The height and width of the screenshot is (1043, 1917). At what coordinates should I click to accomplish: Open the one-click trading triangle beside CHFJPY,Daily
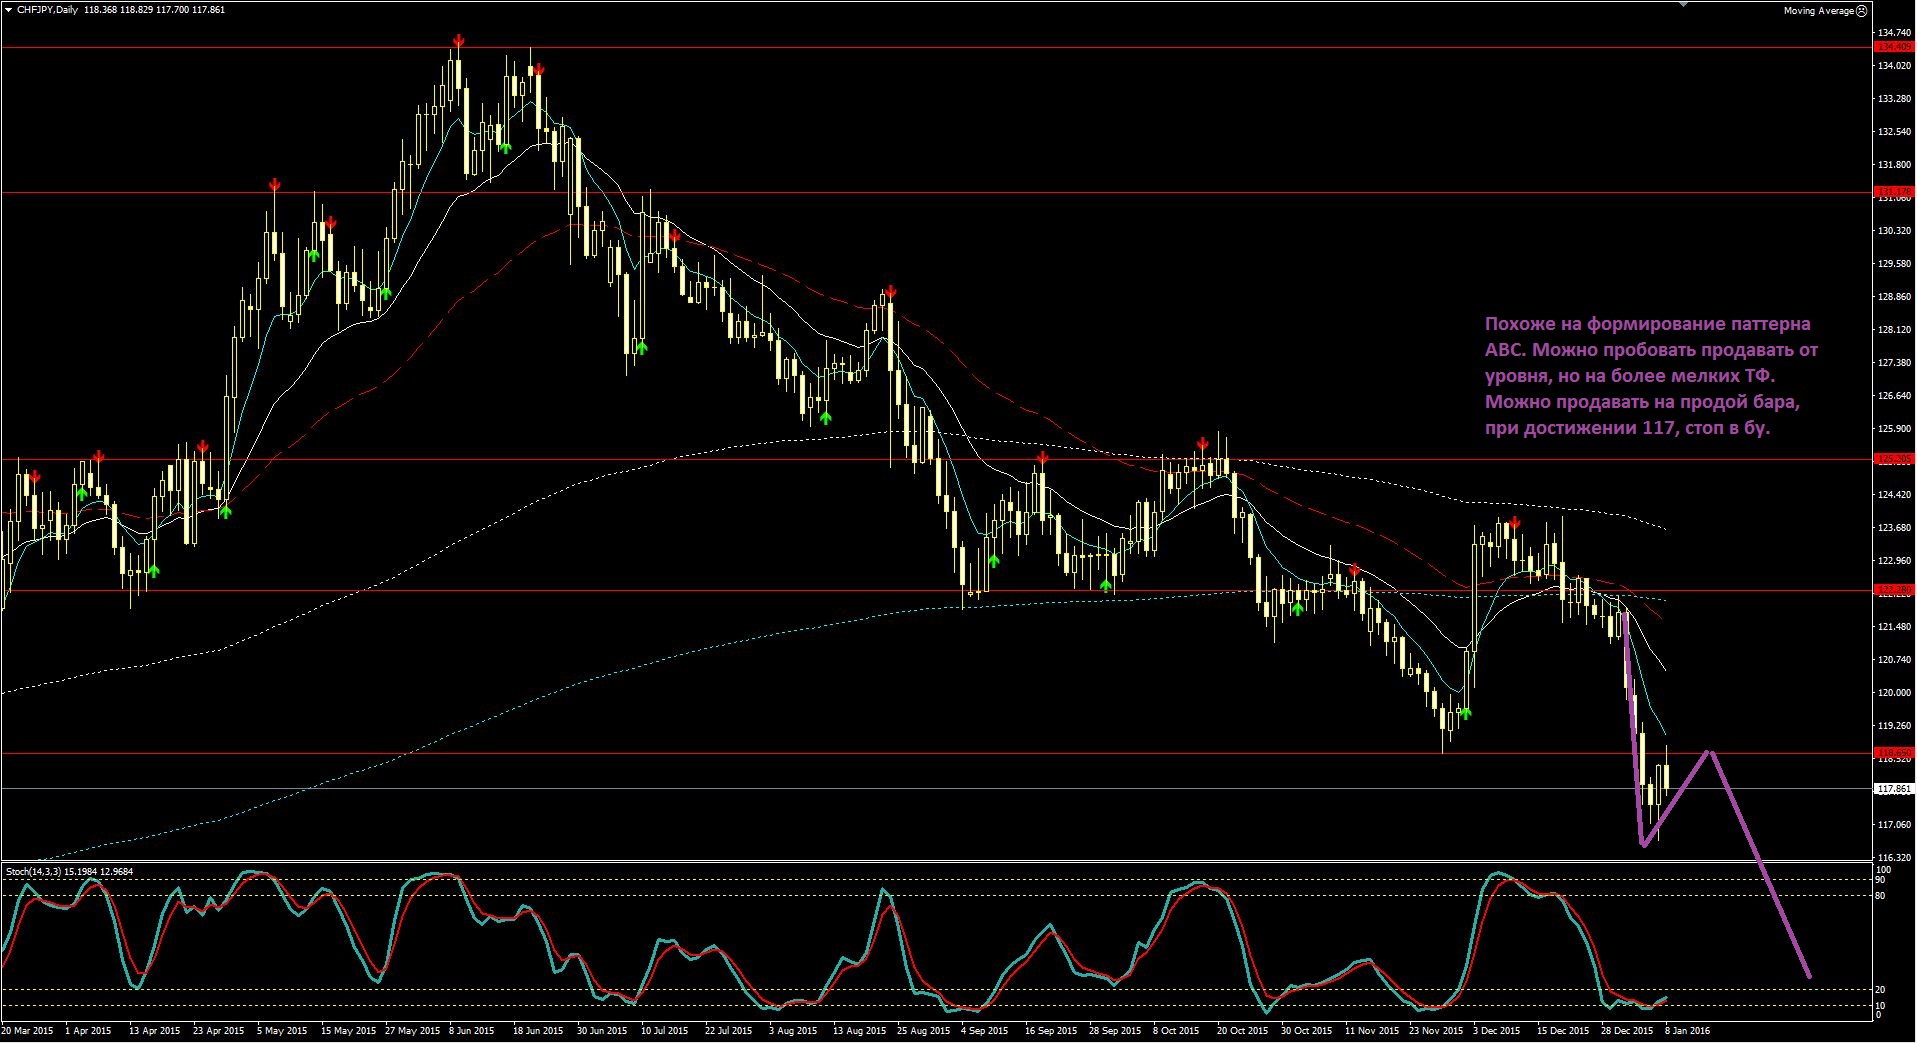(x=8, y=10)
